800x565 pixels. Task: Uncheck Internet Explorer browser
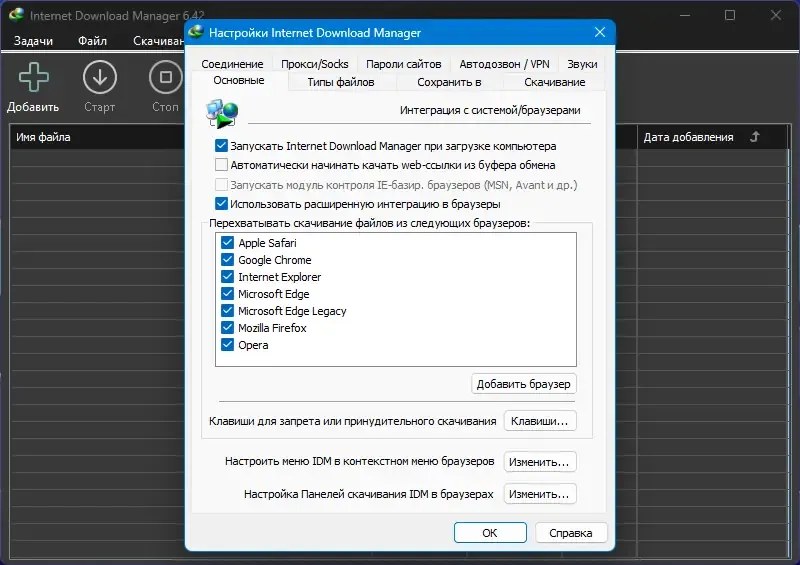coord(227,277)
